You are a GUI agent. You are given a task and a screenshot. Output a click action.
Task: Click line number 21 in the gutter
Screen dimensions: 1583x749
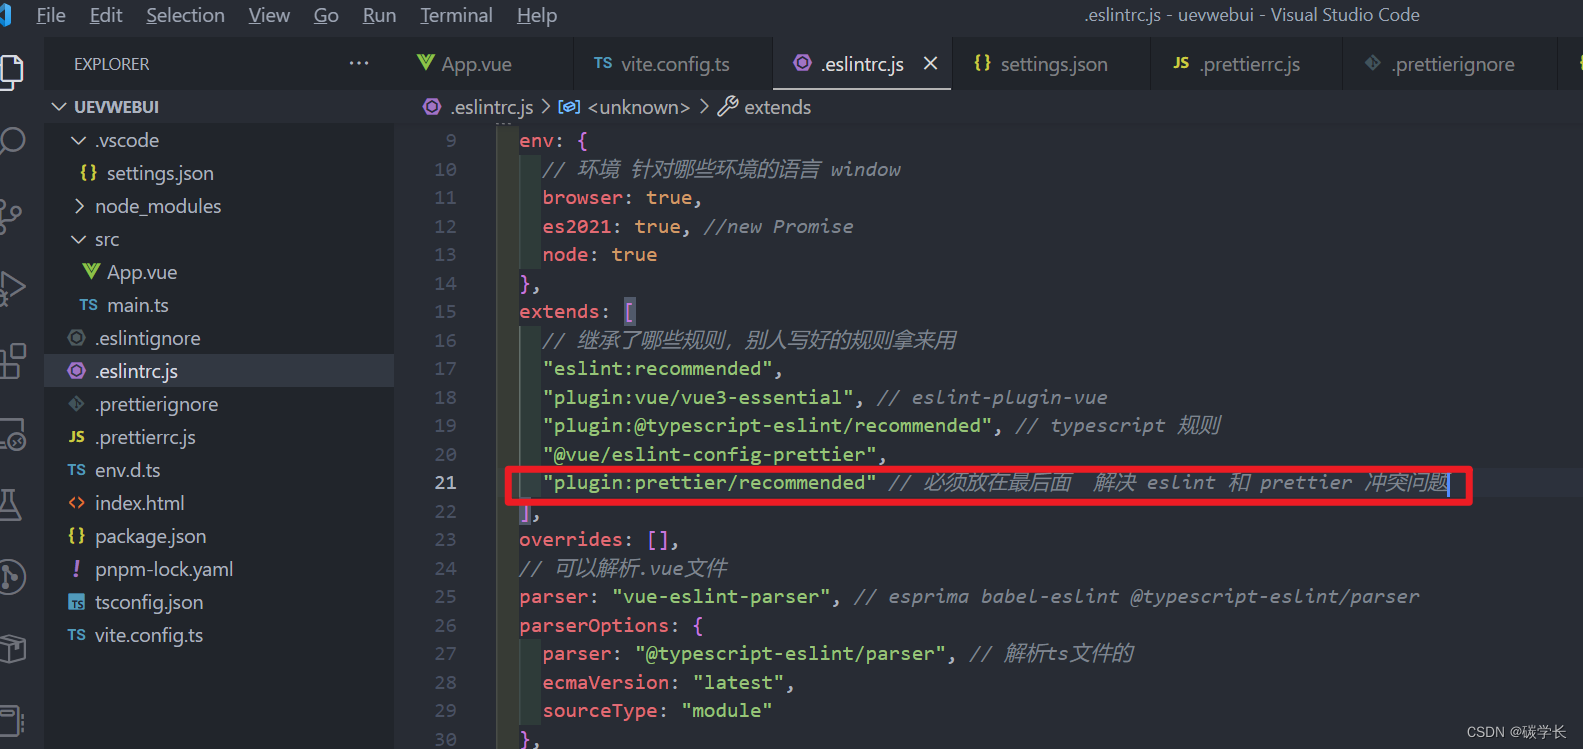[445, 483]
